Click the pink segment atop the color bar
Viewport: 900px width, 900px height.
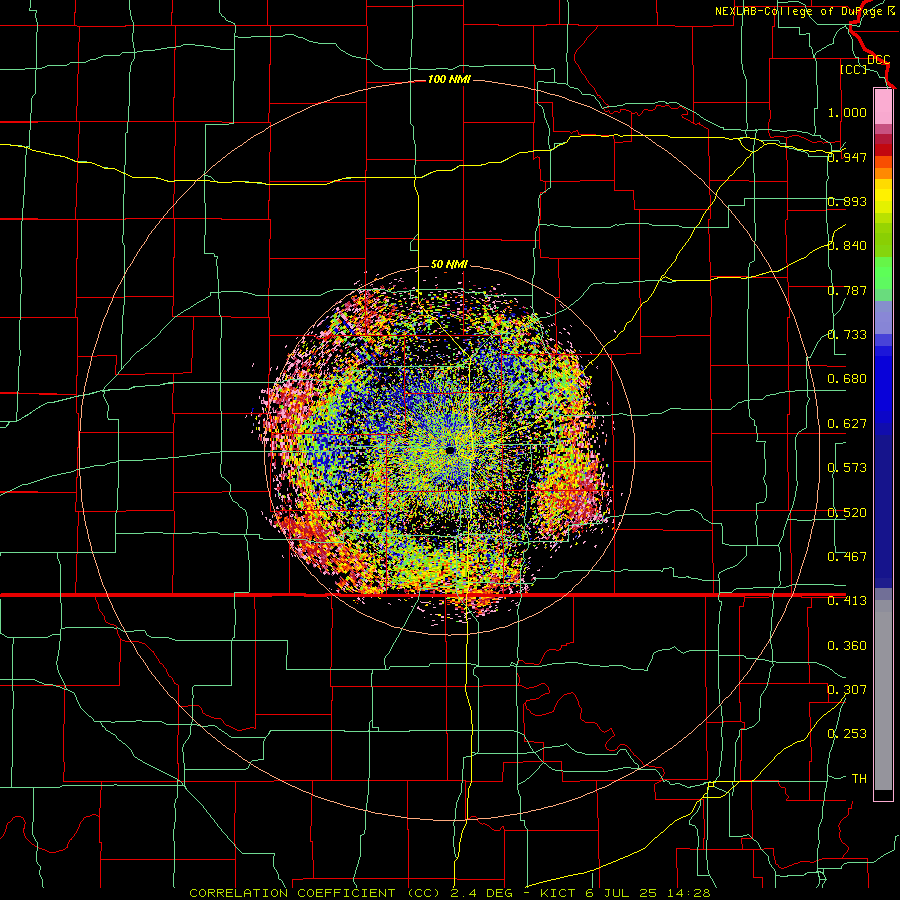[x=883, y=106]
